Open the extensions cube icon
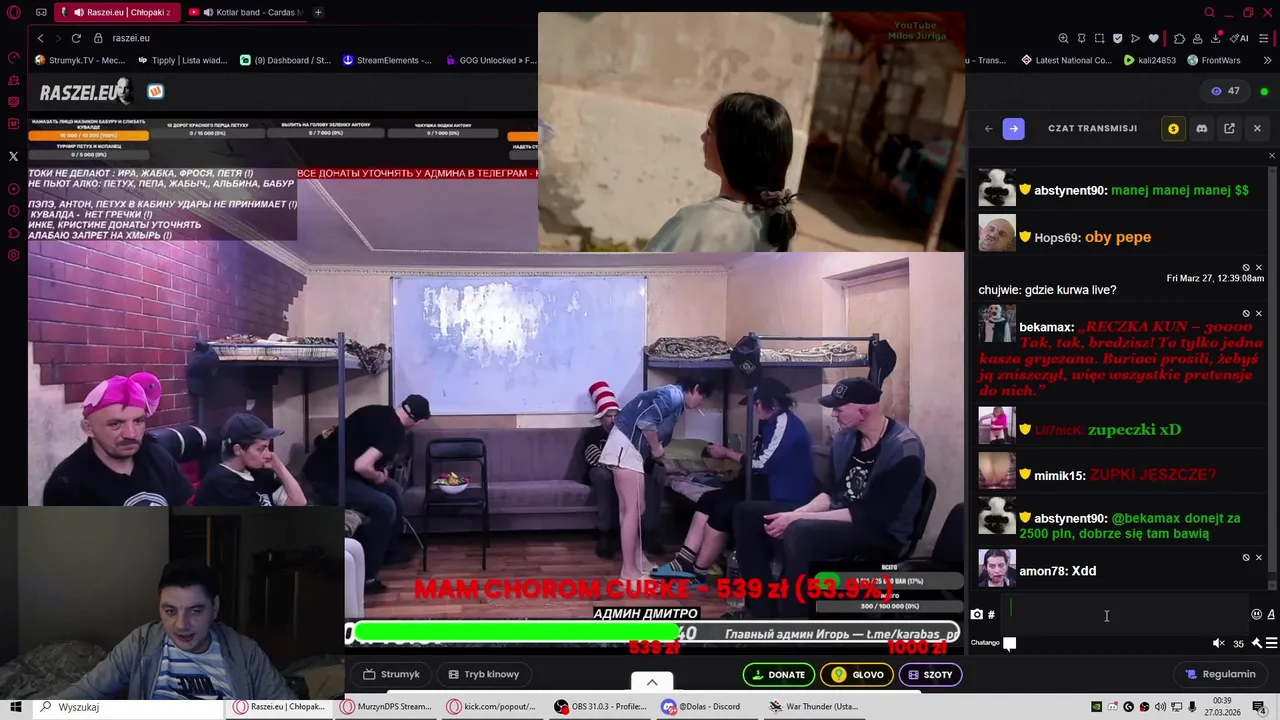Screen dimensions: 1280x720 1179,38
